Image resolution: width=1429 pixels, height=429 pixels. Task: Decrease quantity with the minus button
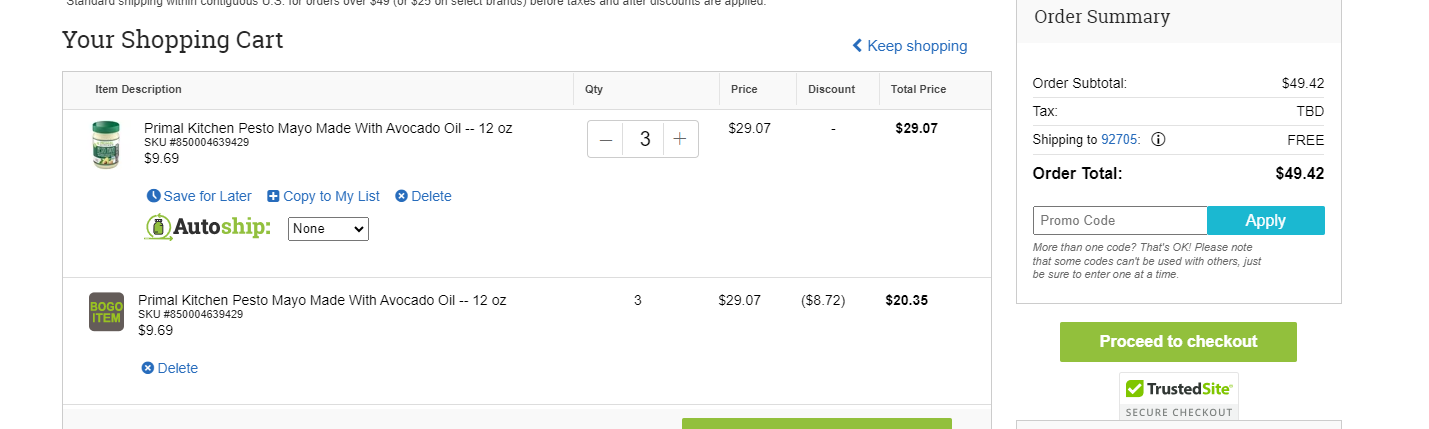(x=606, y=139)
